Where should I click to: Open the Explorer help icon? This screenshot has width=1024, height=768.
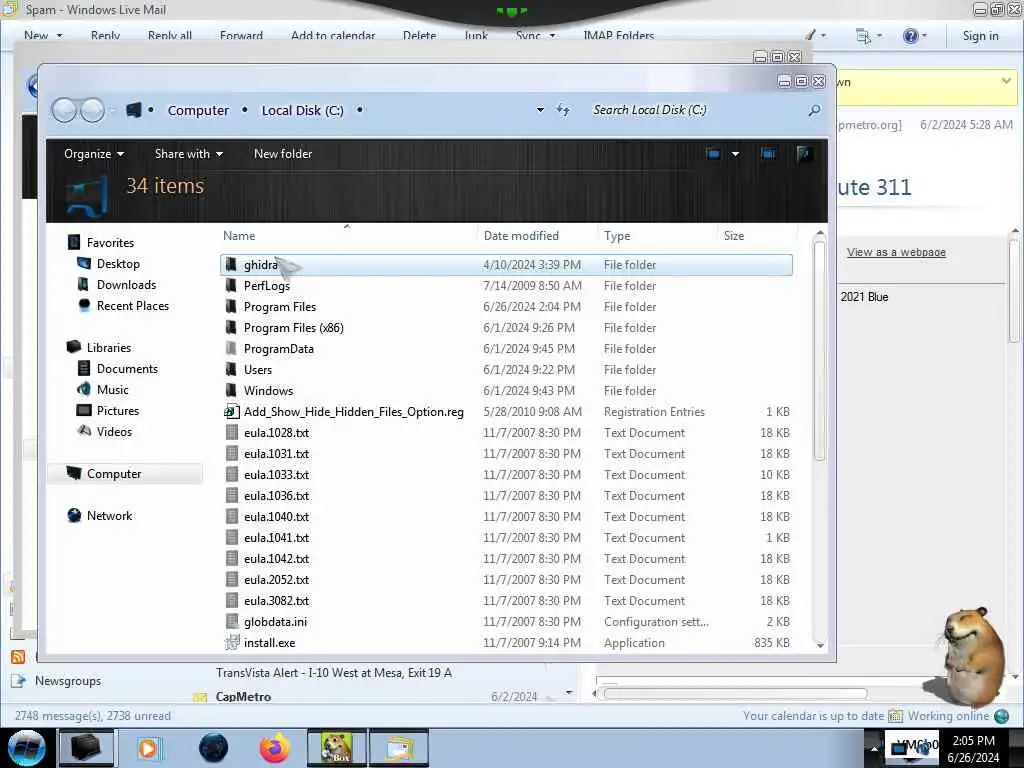point(804,154)
